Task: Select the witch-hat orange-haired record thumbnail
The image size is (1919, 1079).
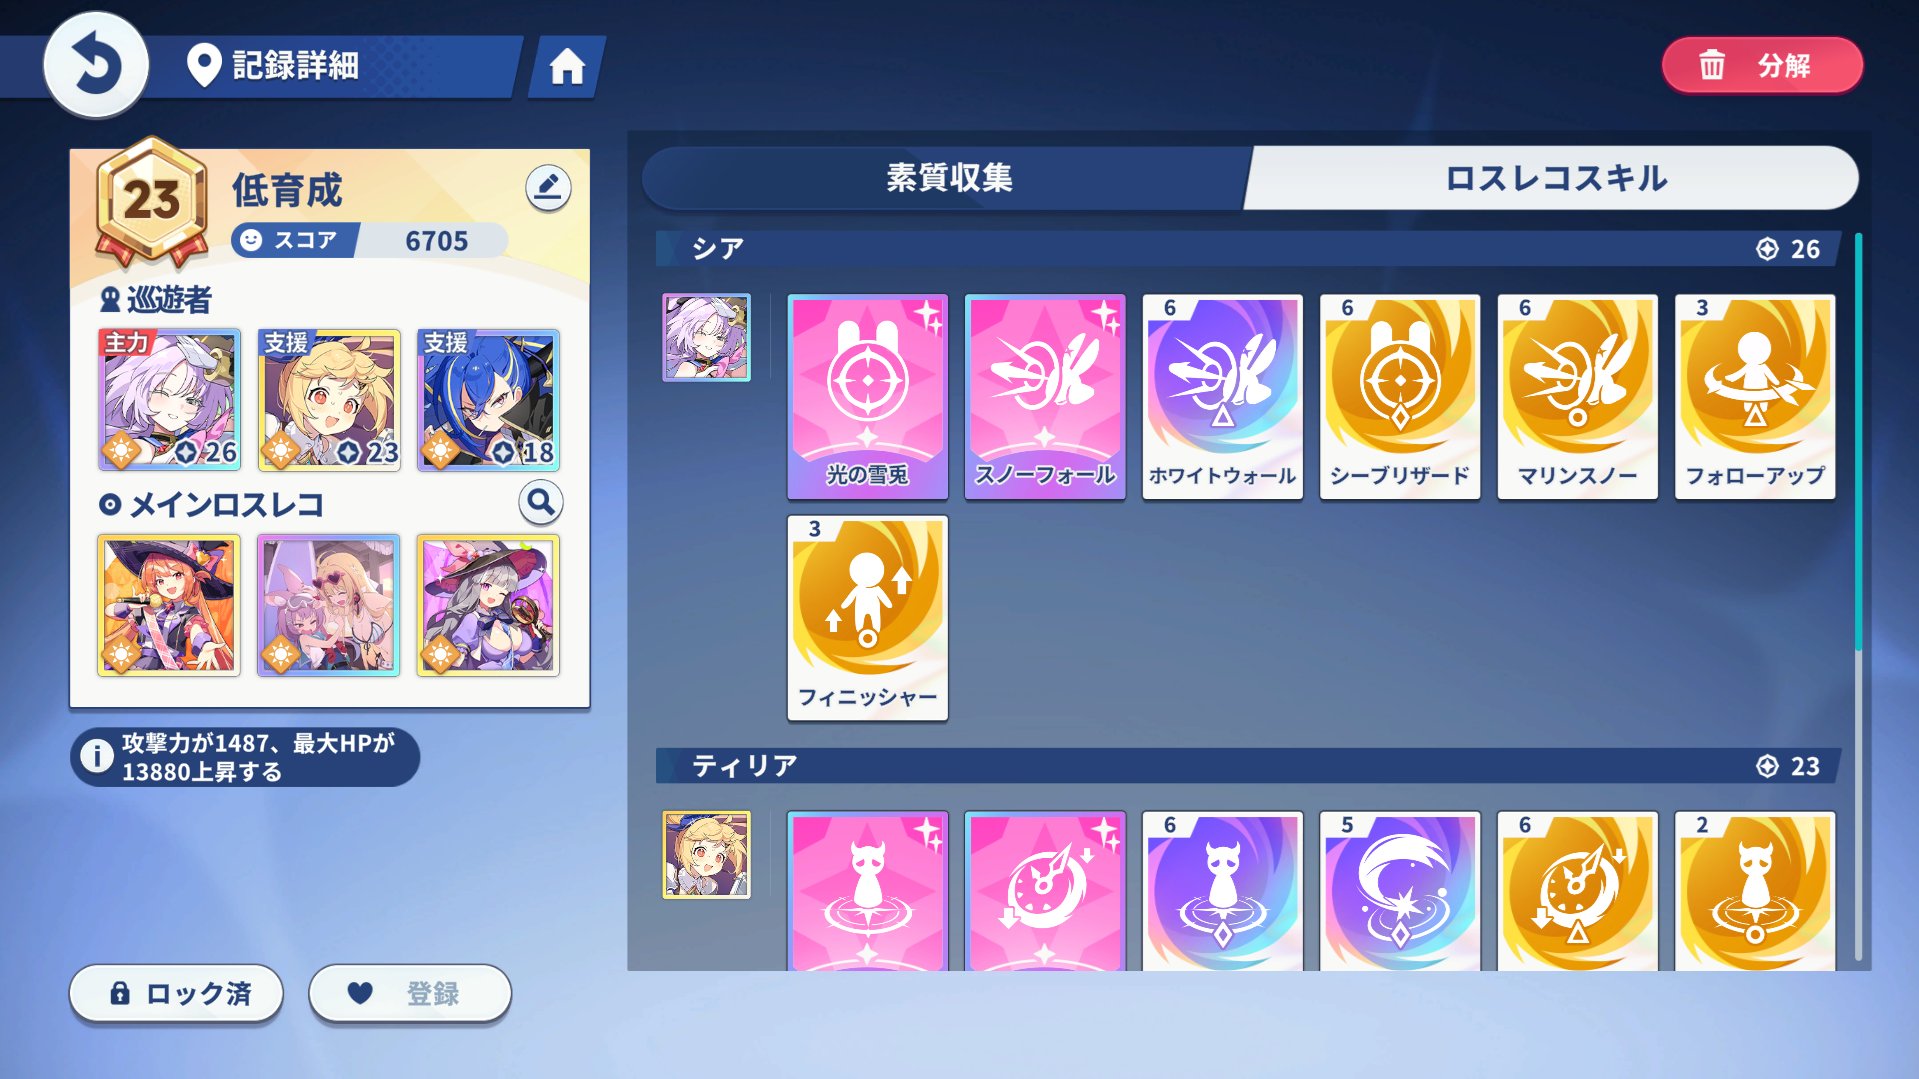Action: coord(169,605)
